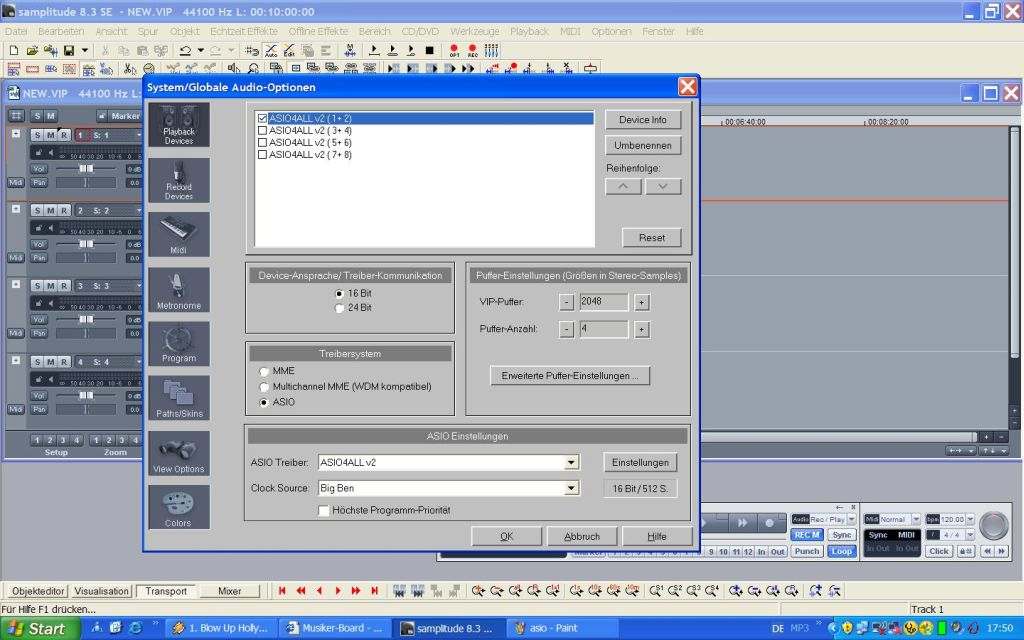Viewport: 1024px width, 640px height.
Task: Check ASIO4ALL v2 (7+ 8) device
Action: (263, 155)
